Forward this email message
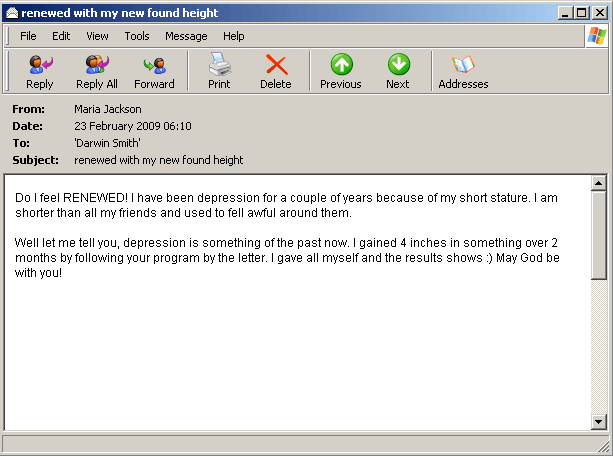The image size is (613, 456). (x=154, y=72)
